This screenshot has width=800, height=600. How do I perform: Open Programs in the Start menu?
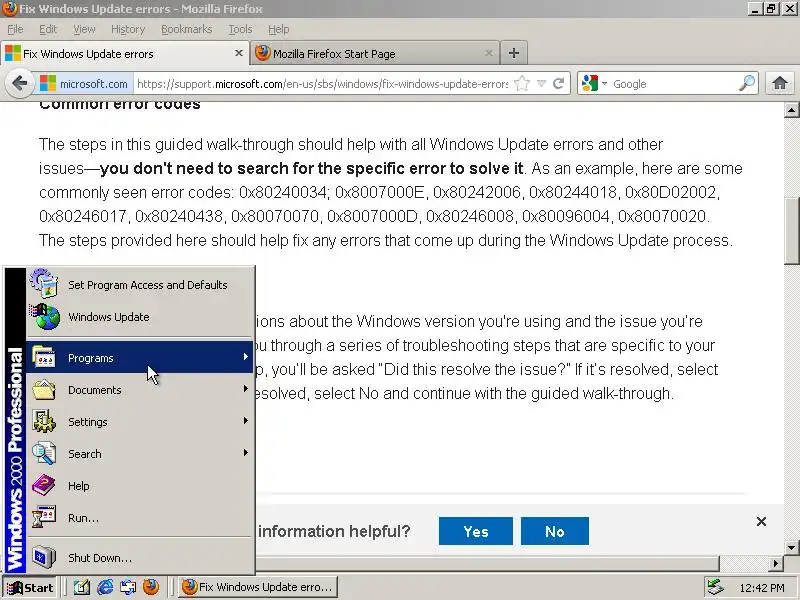click(140, 358)
